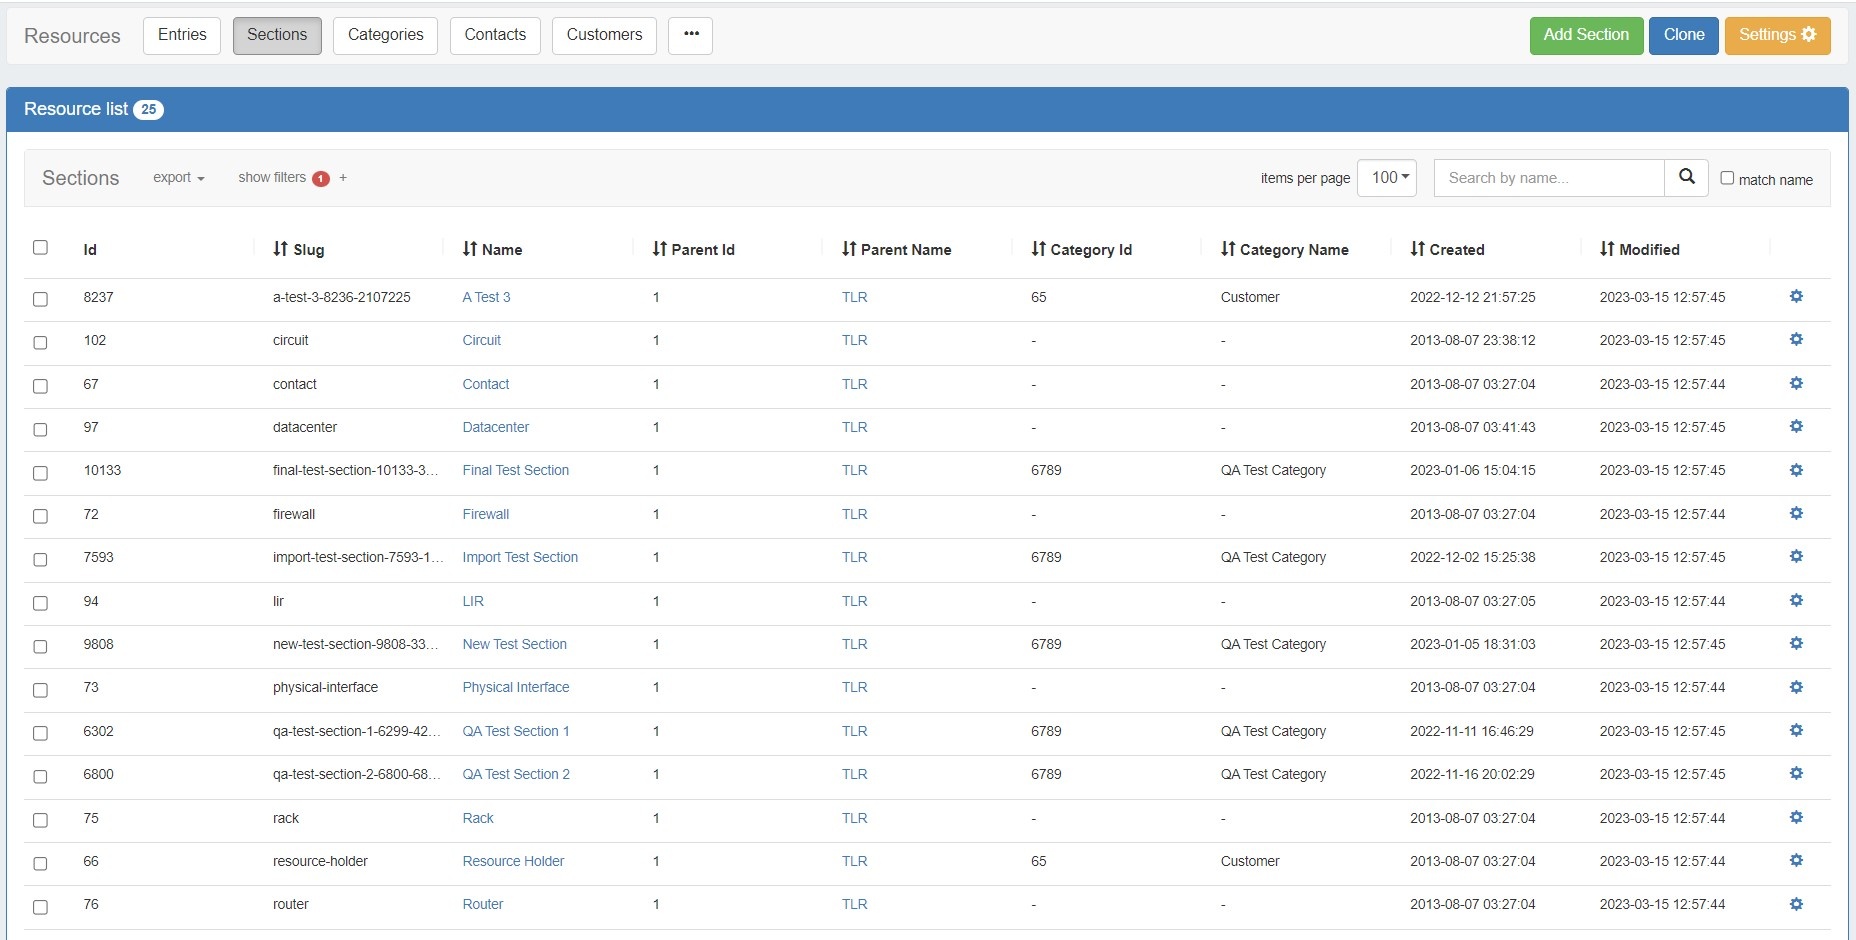Open the Datacenter section link

pos(495,427)
